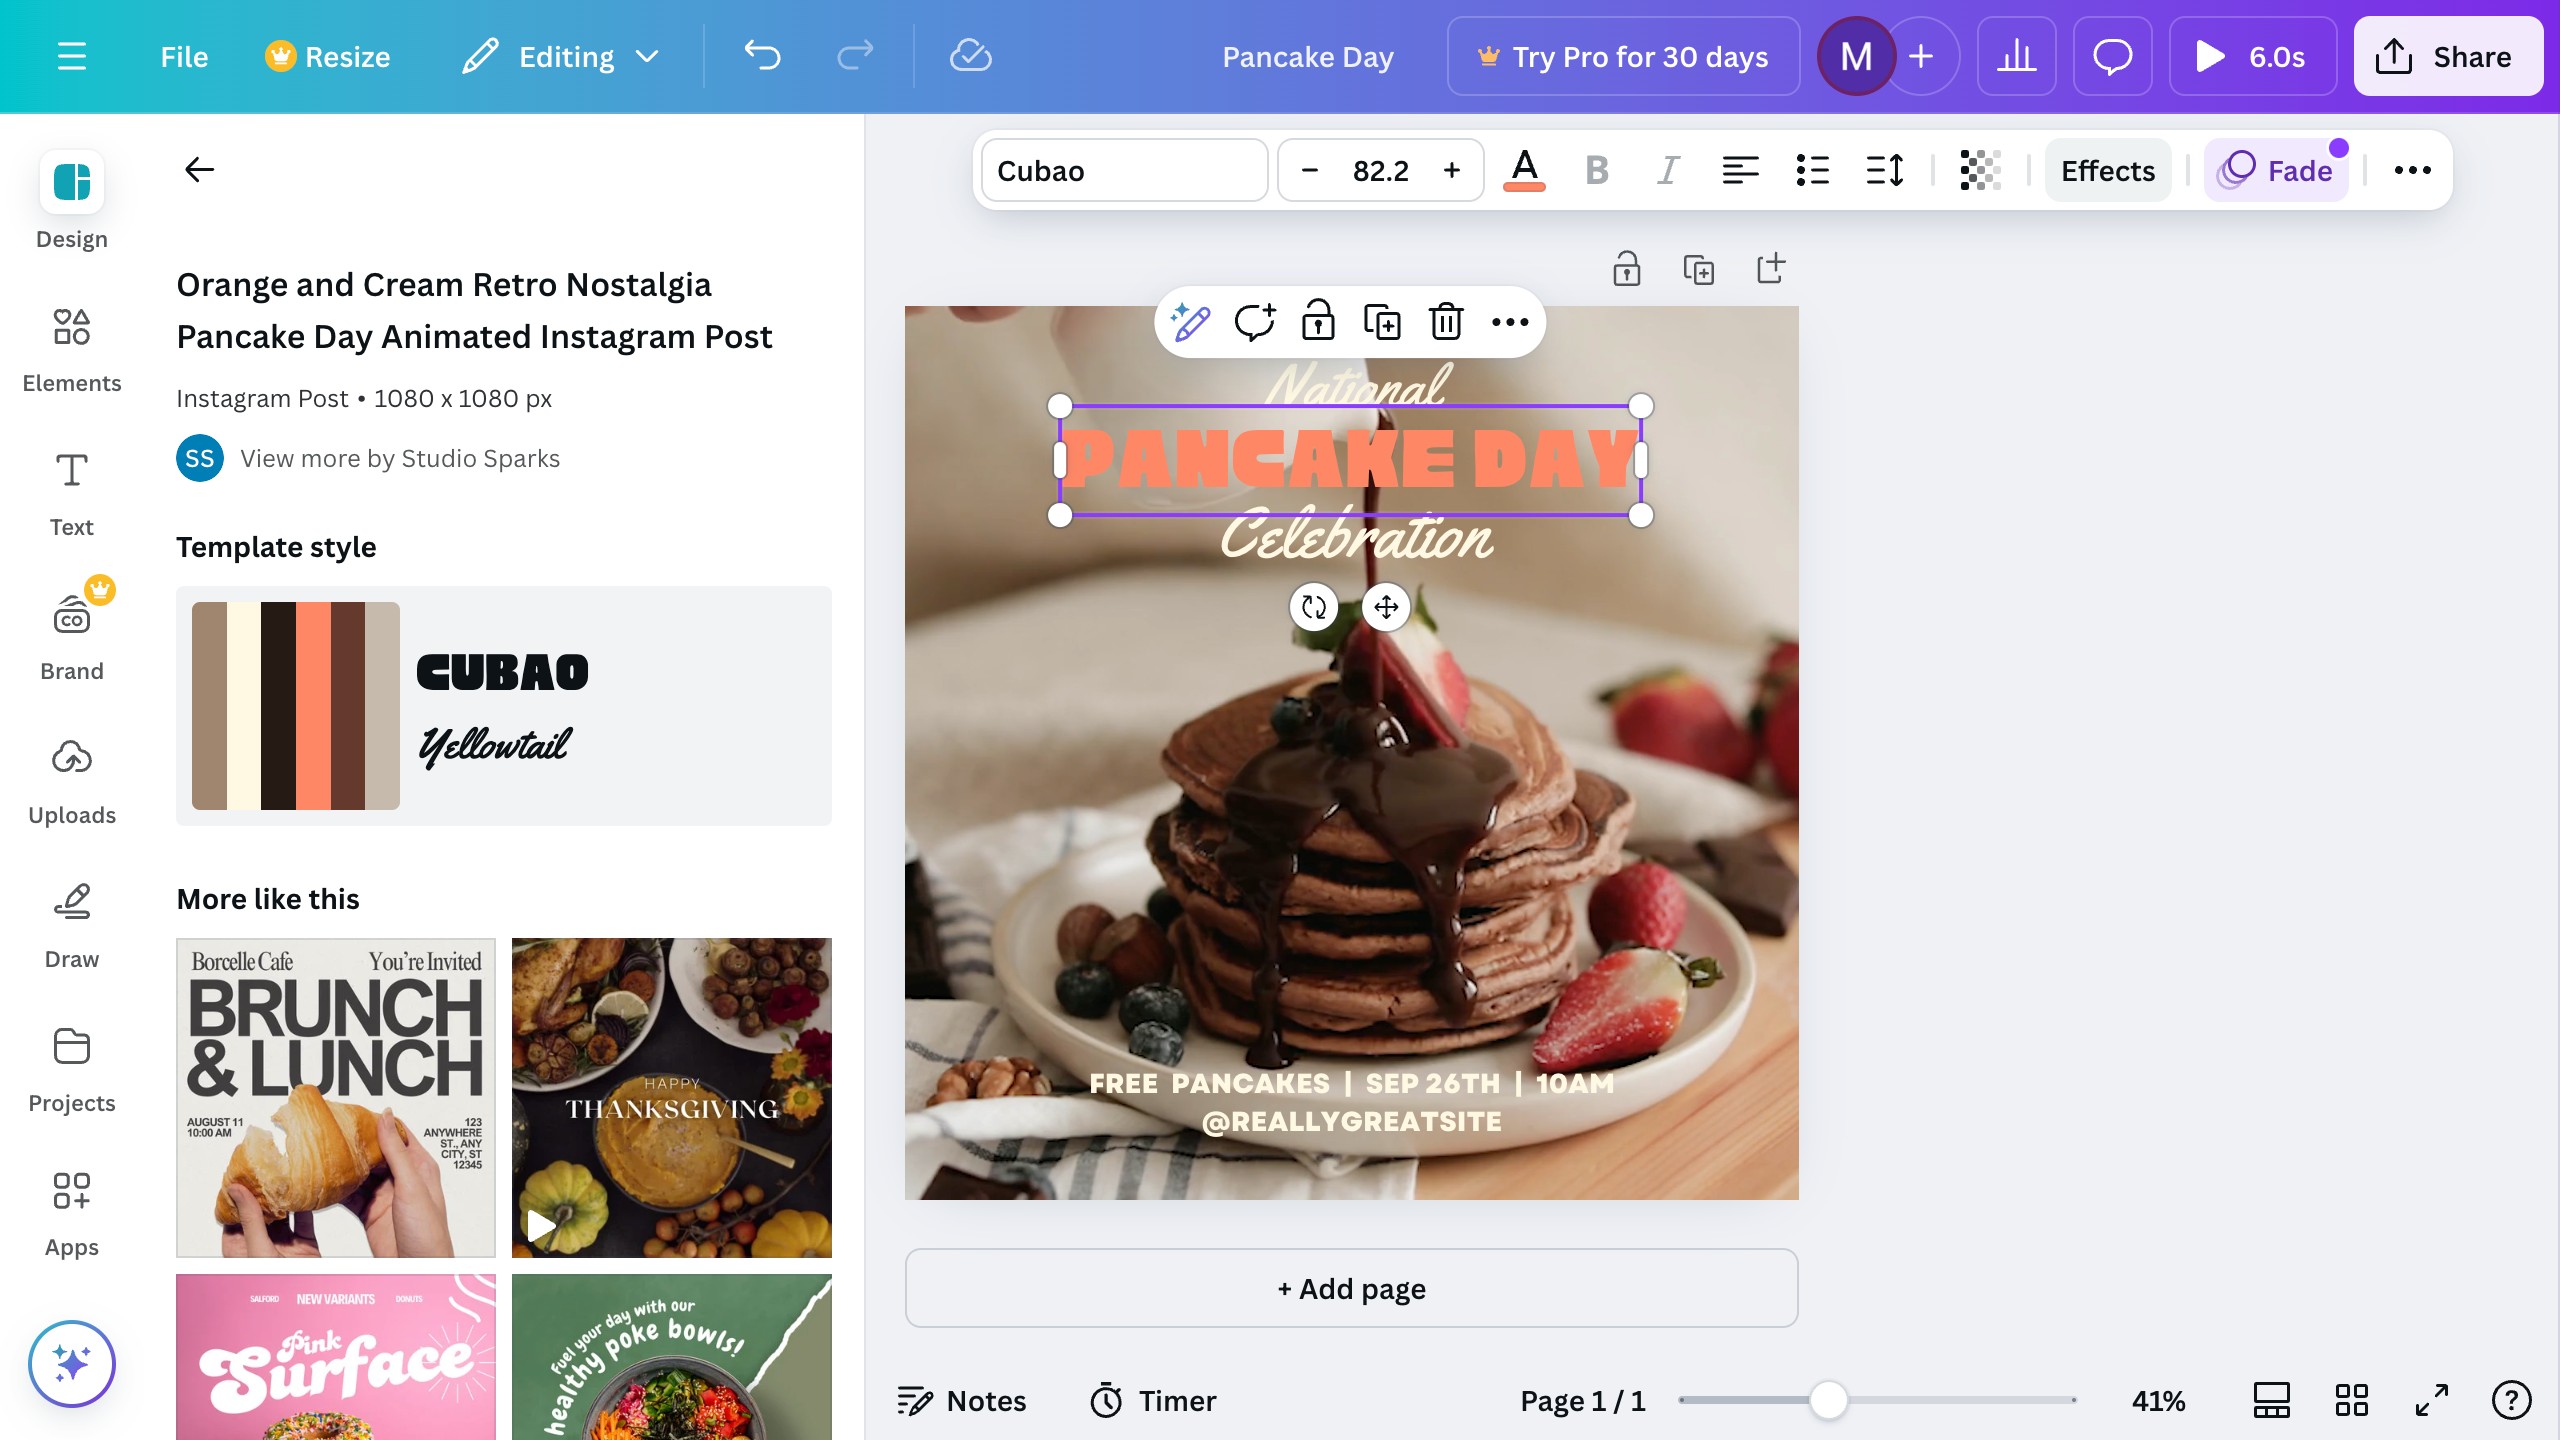Play the 6.0s presentation preview

(2252, 57)
